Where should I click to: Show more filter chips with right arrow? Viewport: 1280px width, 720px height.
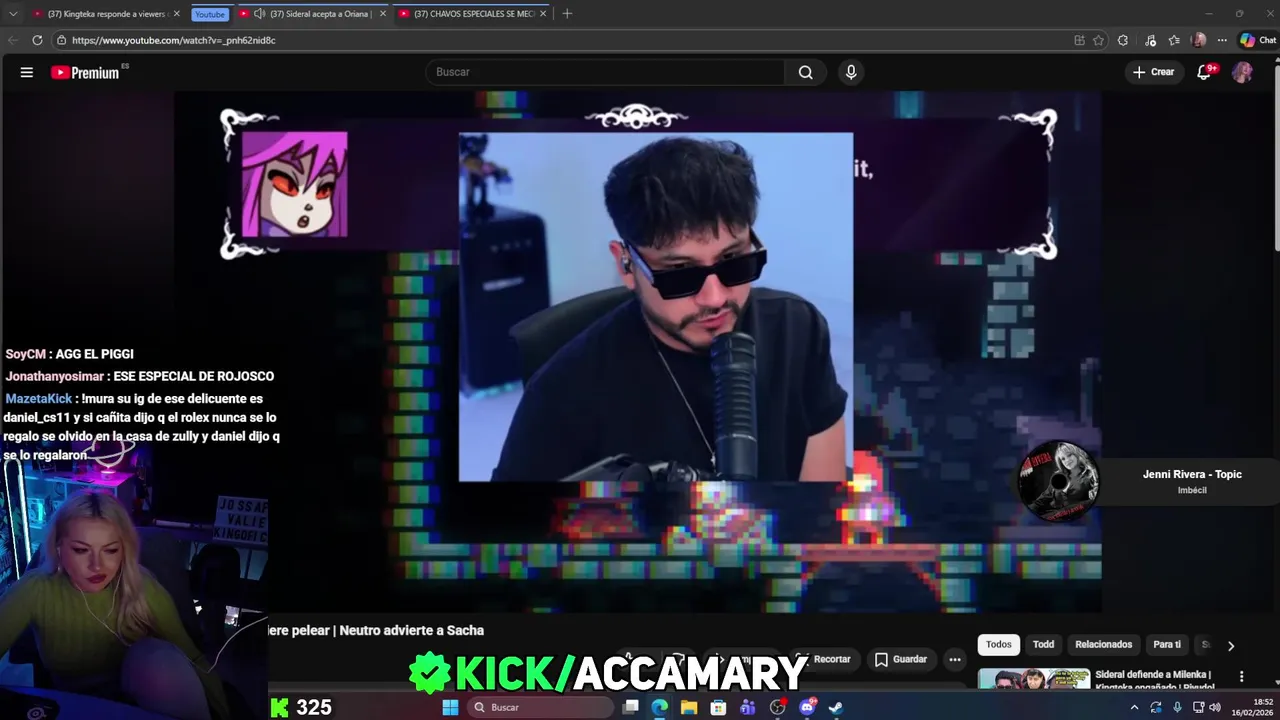pyautogui.click(x=1231, y=645)
